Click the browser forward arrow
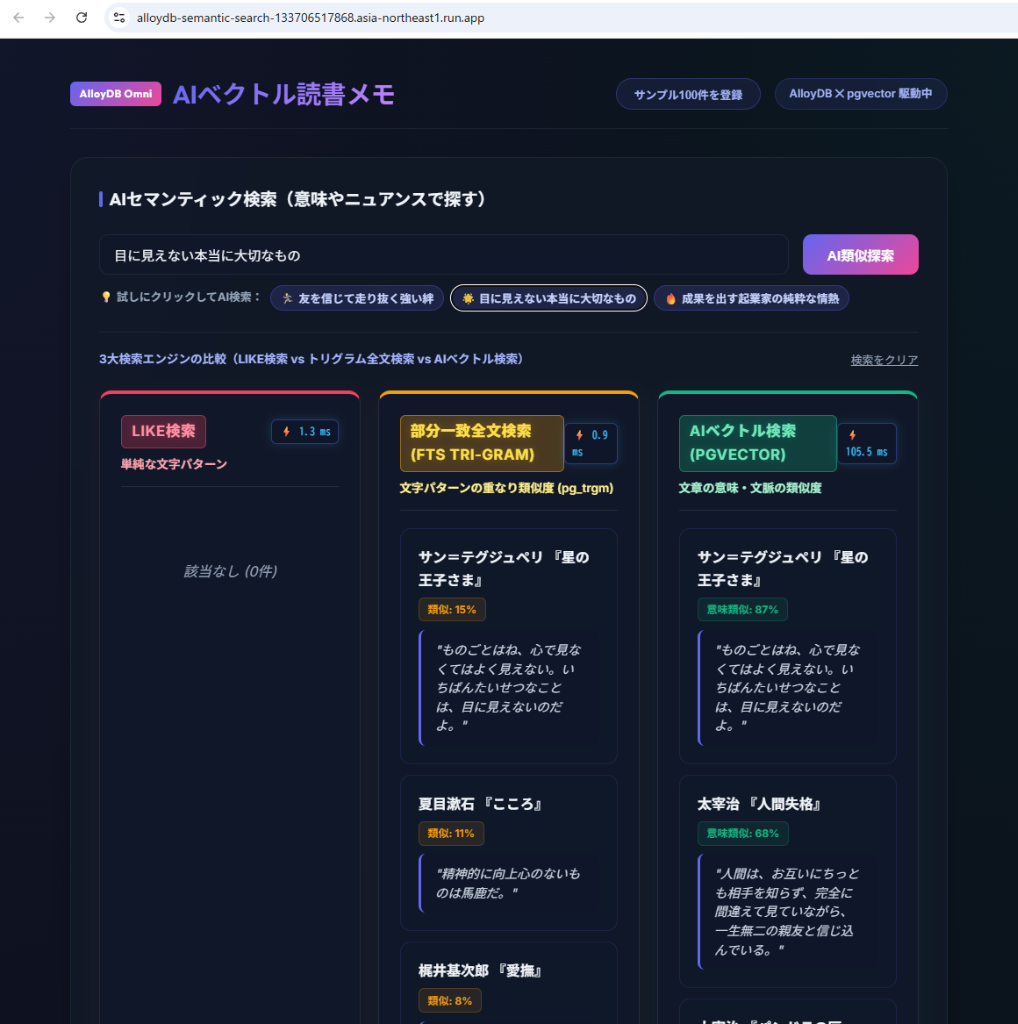Screen dimensions: 1018x1024 point(50,18)
